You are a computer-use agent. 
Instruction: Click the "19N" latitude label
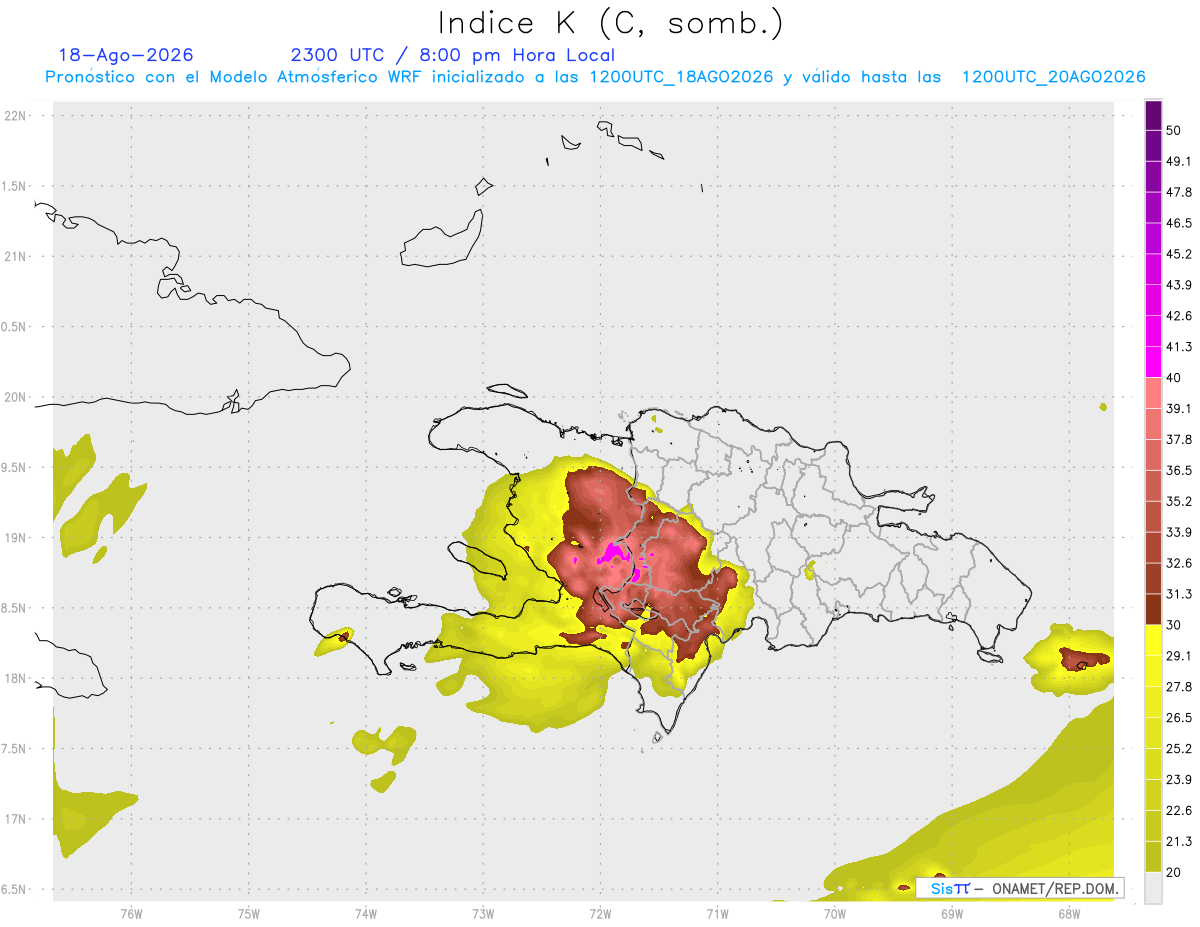17,537
